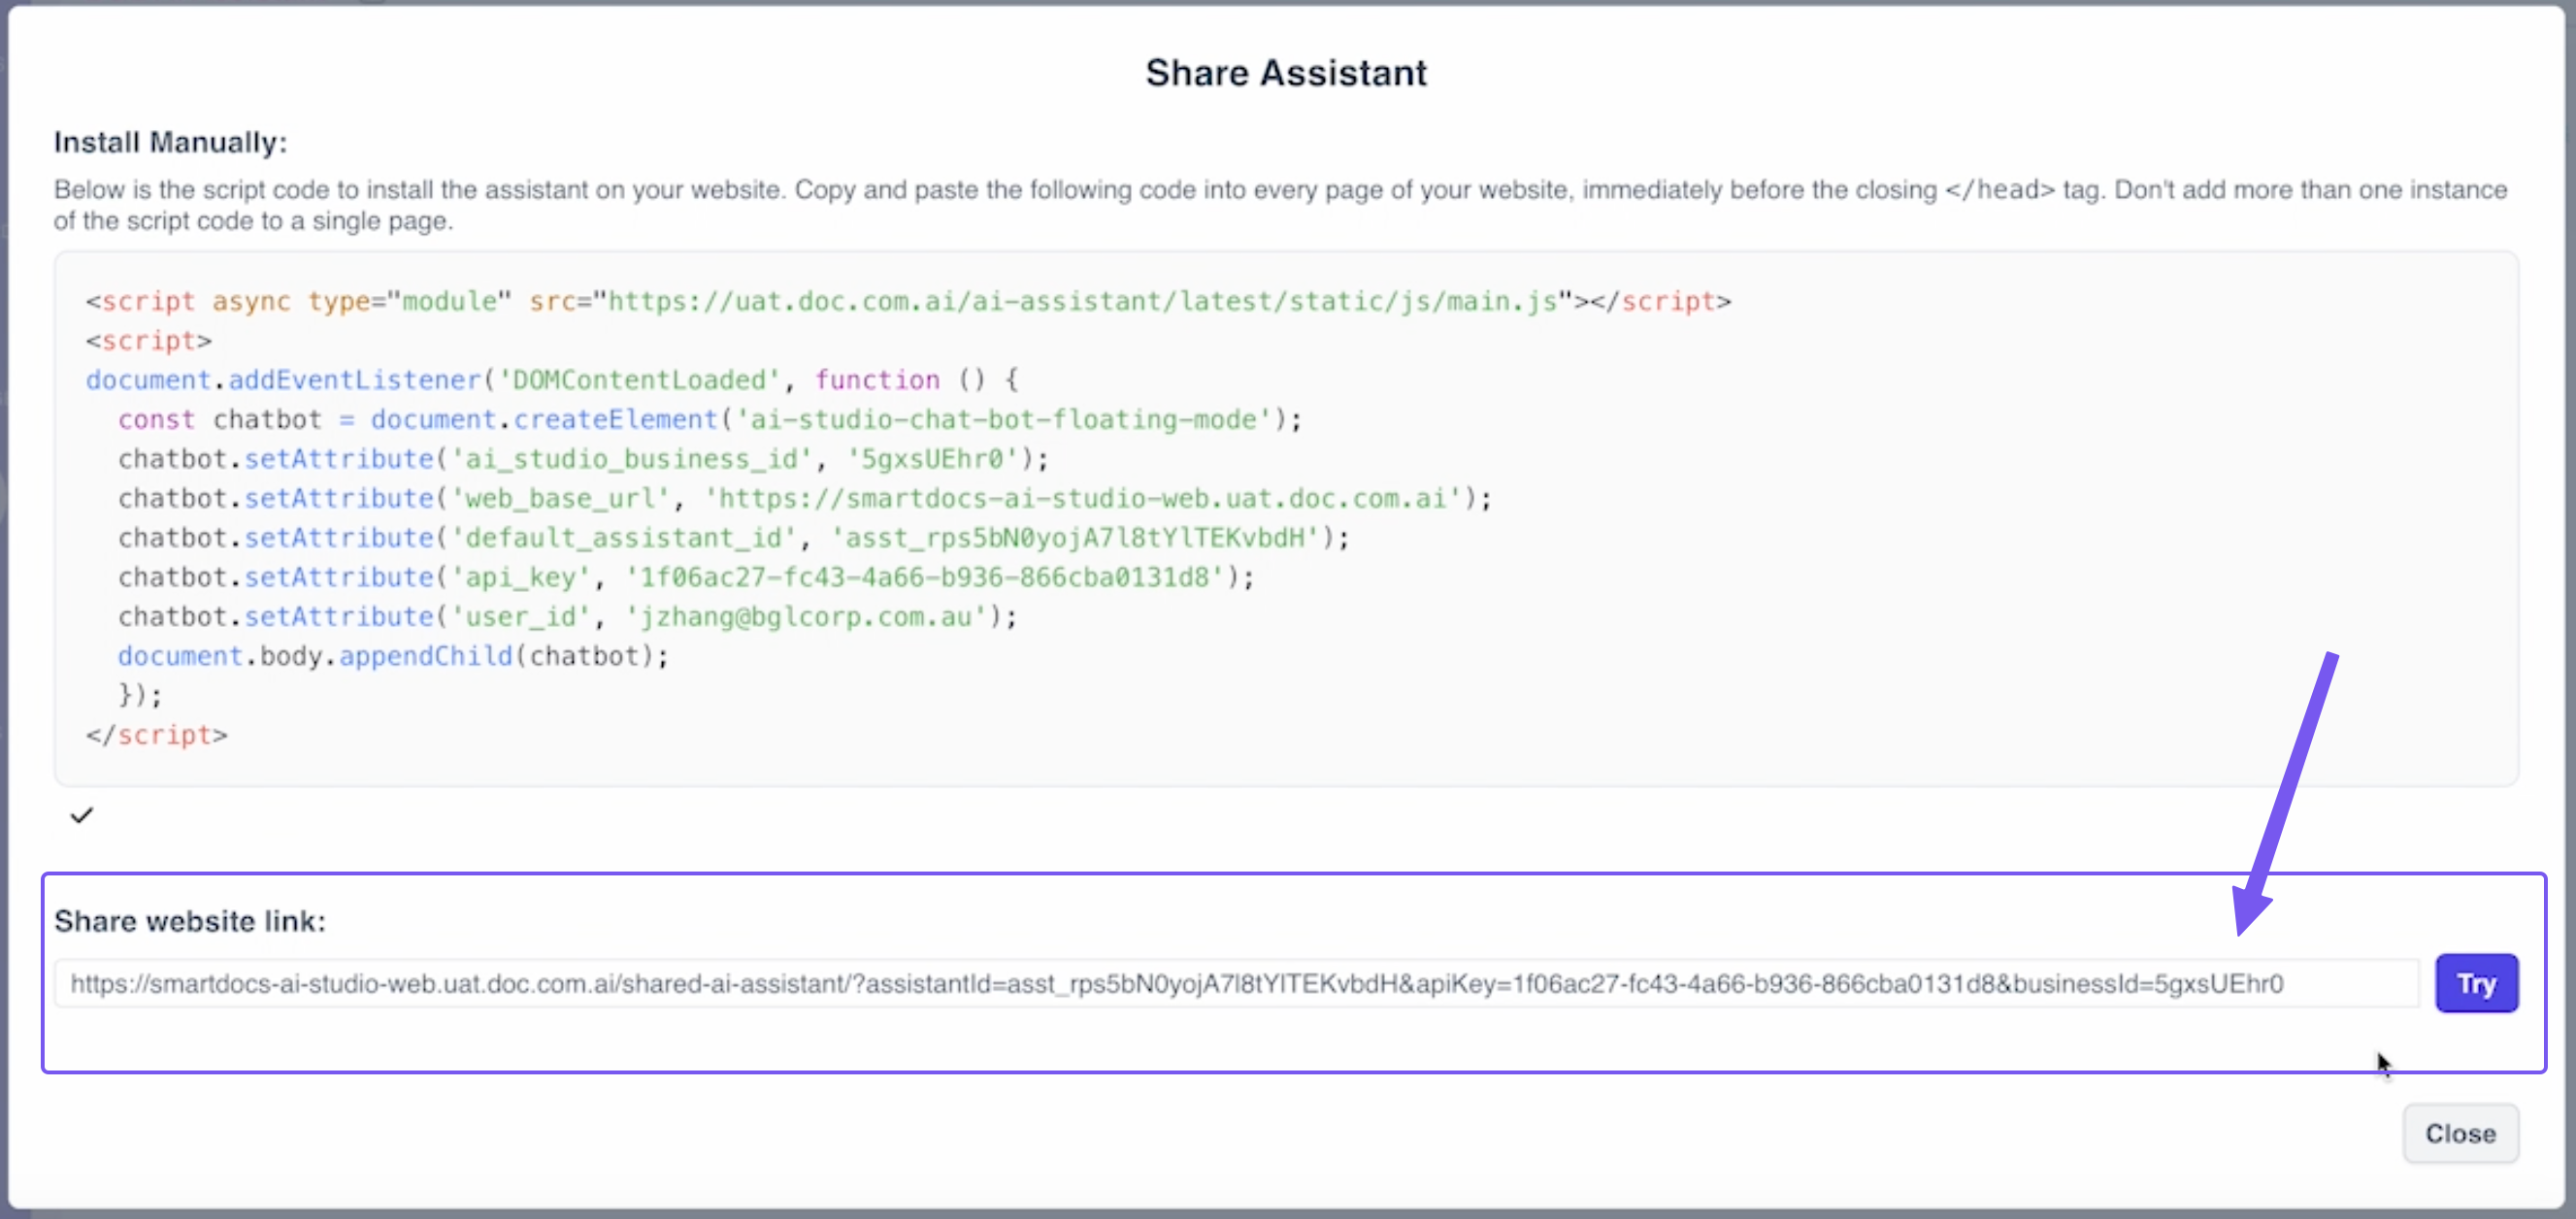
Task: Click the 'ai_studio_business_id' setAttribute line
Action: tap(583, 459)
